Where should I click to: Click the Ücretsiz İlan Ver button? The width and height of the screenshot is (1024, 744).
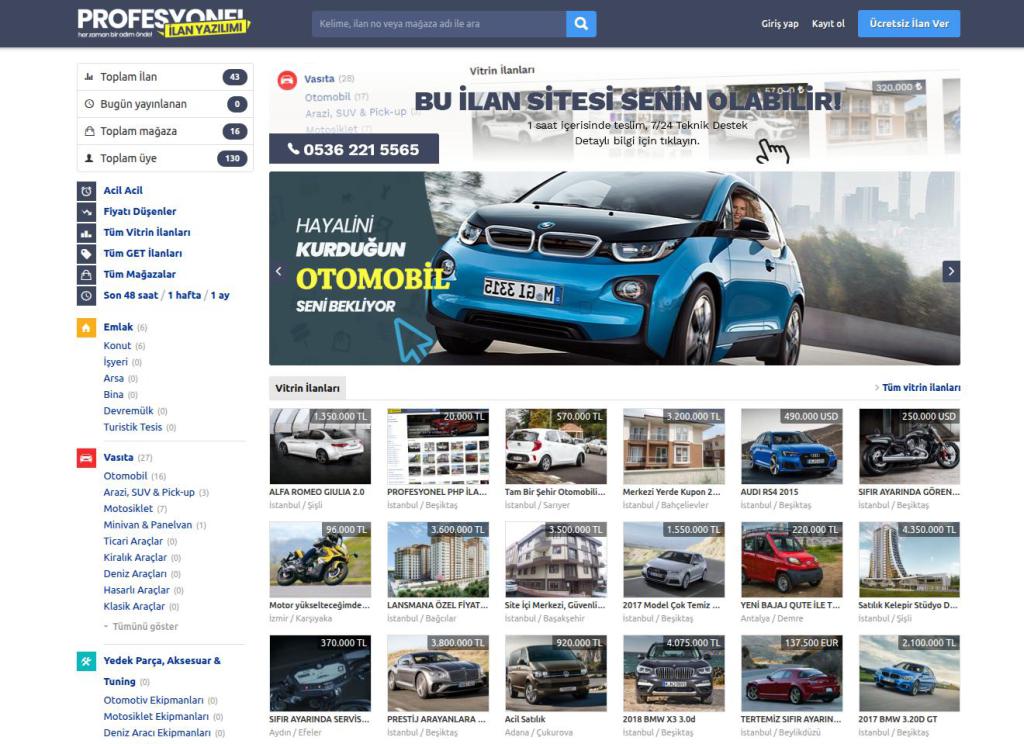(909, 24)
